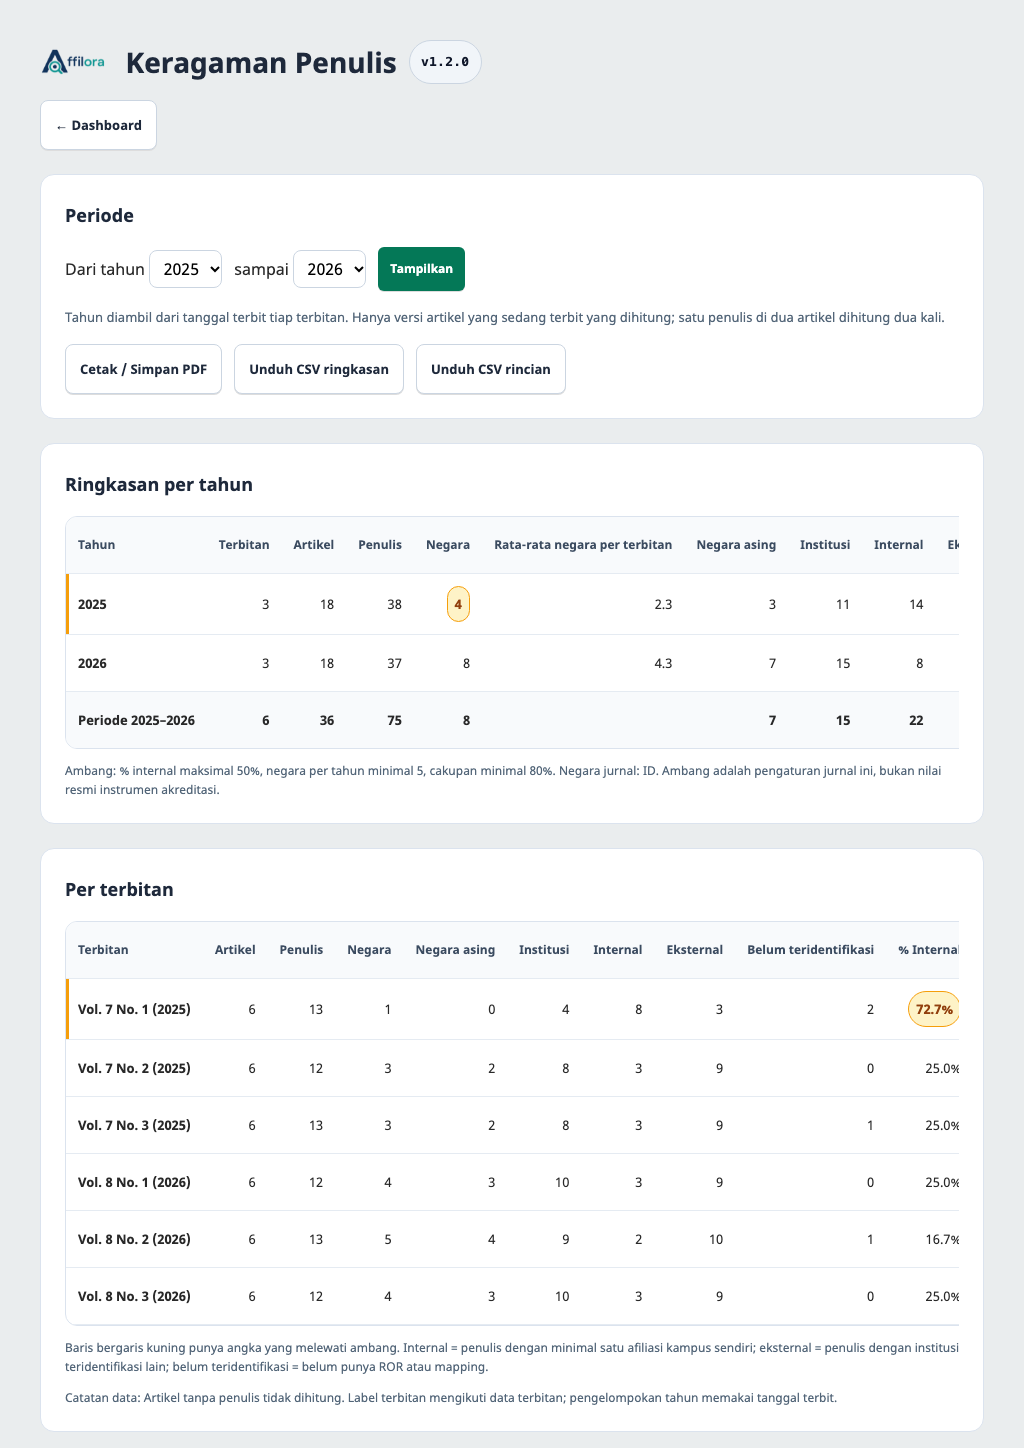Image resolution: width=1024 pixels, height=1448 pixels.
Task: Click average value 2.3 in the 2025 row
Action: tap(663, 604)
